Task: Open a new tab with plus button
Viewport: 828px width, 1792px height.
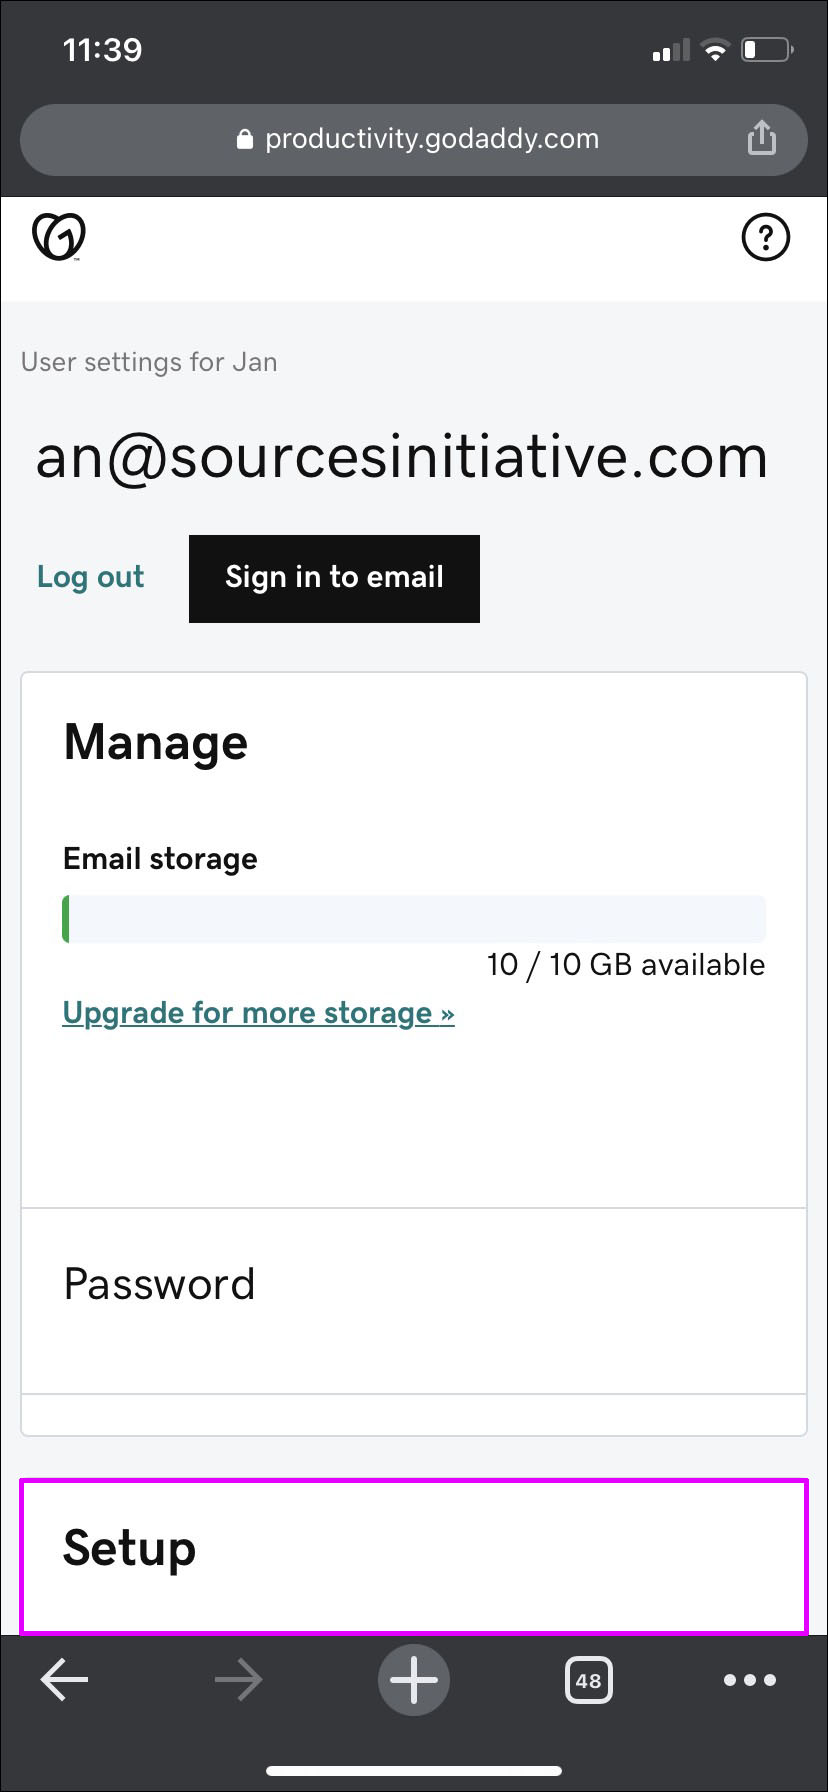Action: click(x=414, y=1681)
